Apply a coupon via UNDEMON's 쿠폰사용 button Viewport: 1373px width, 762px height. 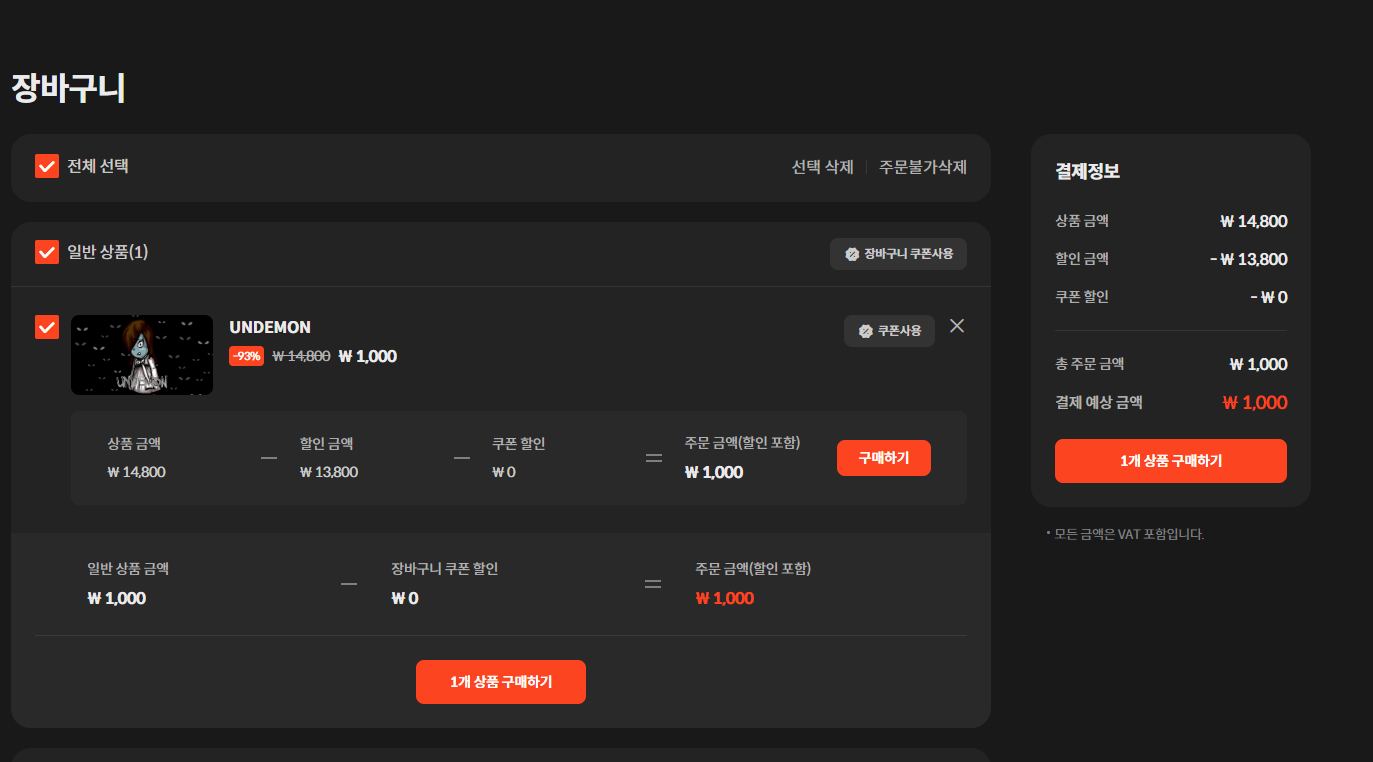889,331
